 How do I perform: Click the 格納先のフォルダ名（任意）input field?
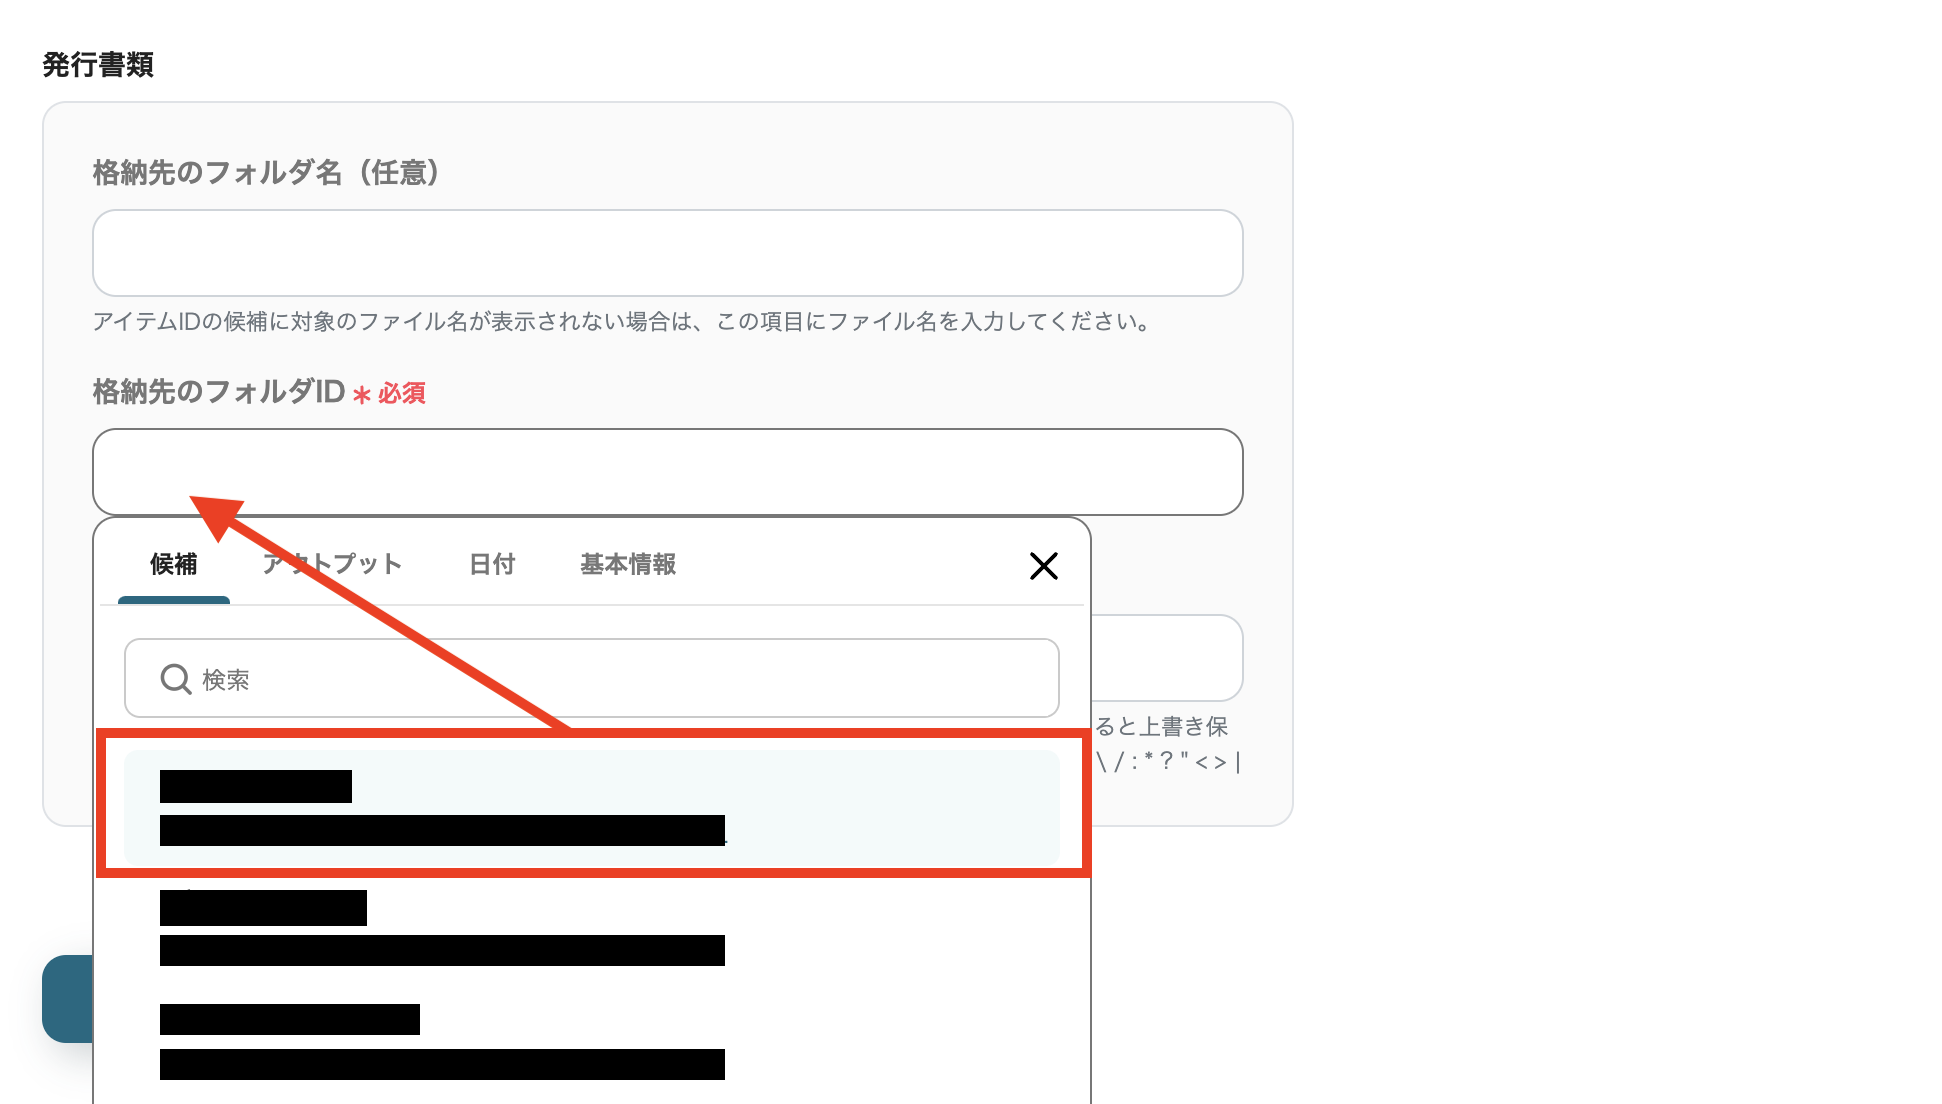667,253
